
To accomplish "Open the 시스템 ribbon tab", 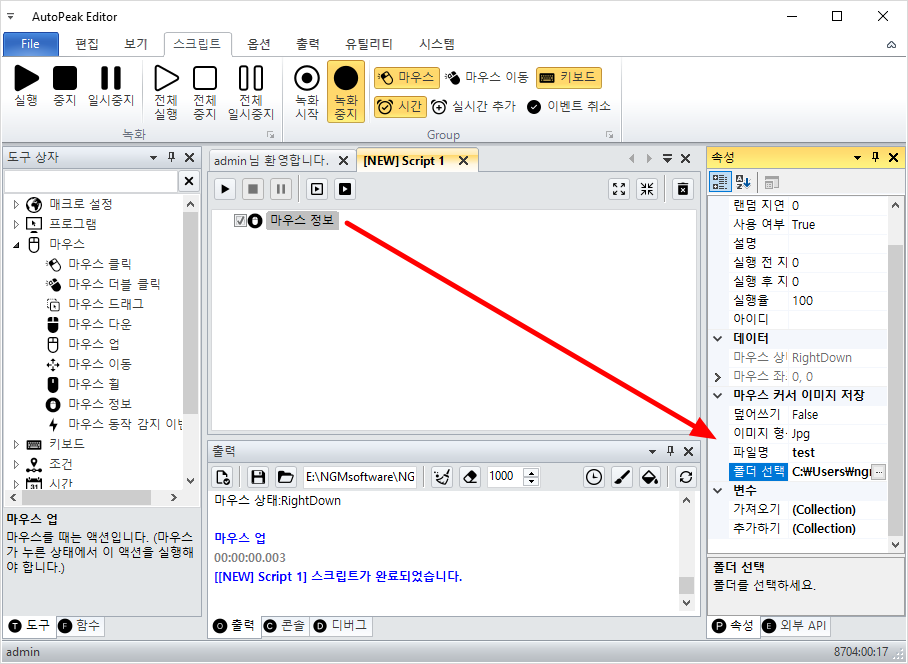I will point(437,44).
